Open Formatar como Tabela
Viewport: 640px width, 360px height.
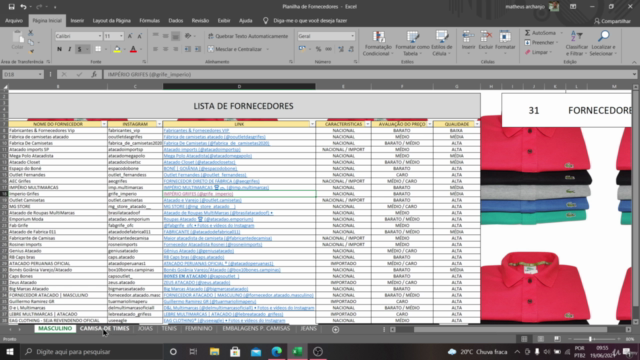(x=412, y=44)
